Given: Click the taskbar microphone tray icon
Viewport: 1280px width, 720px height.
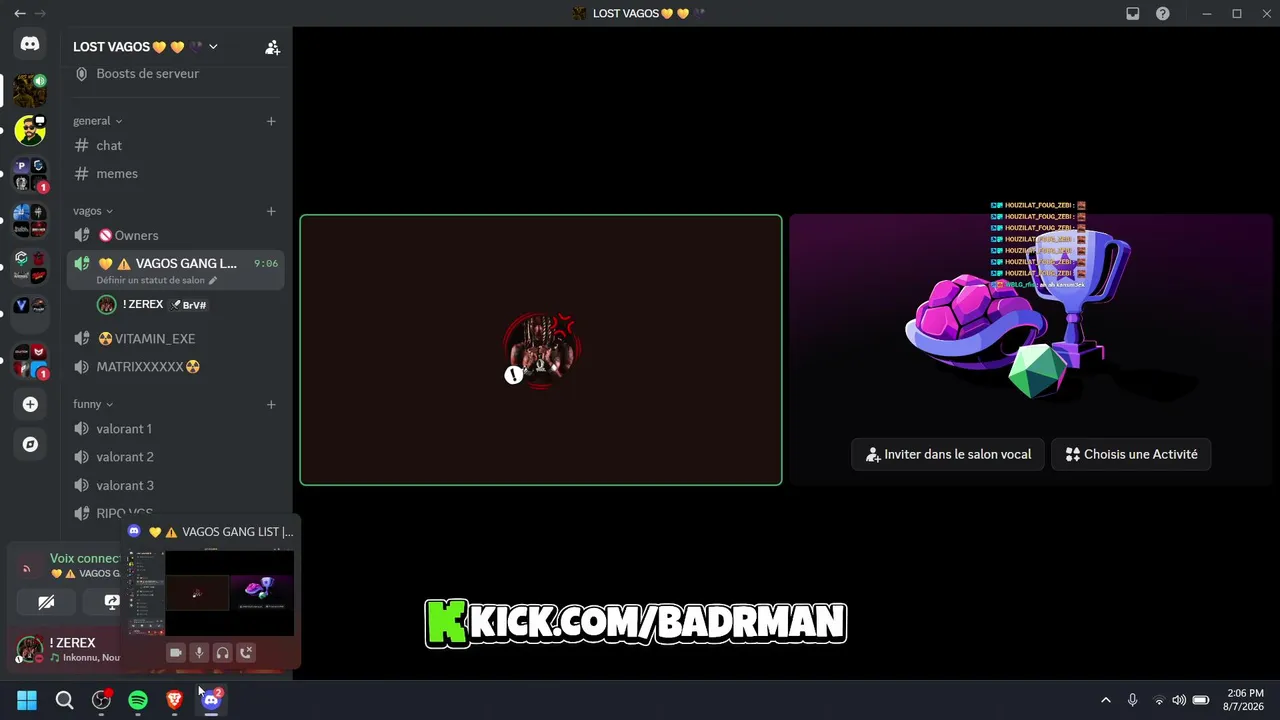Looking at the screenshot, I should 1132,700.
